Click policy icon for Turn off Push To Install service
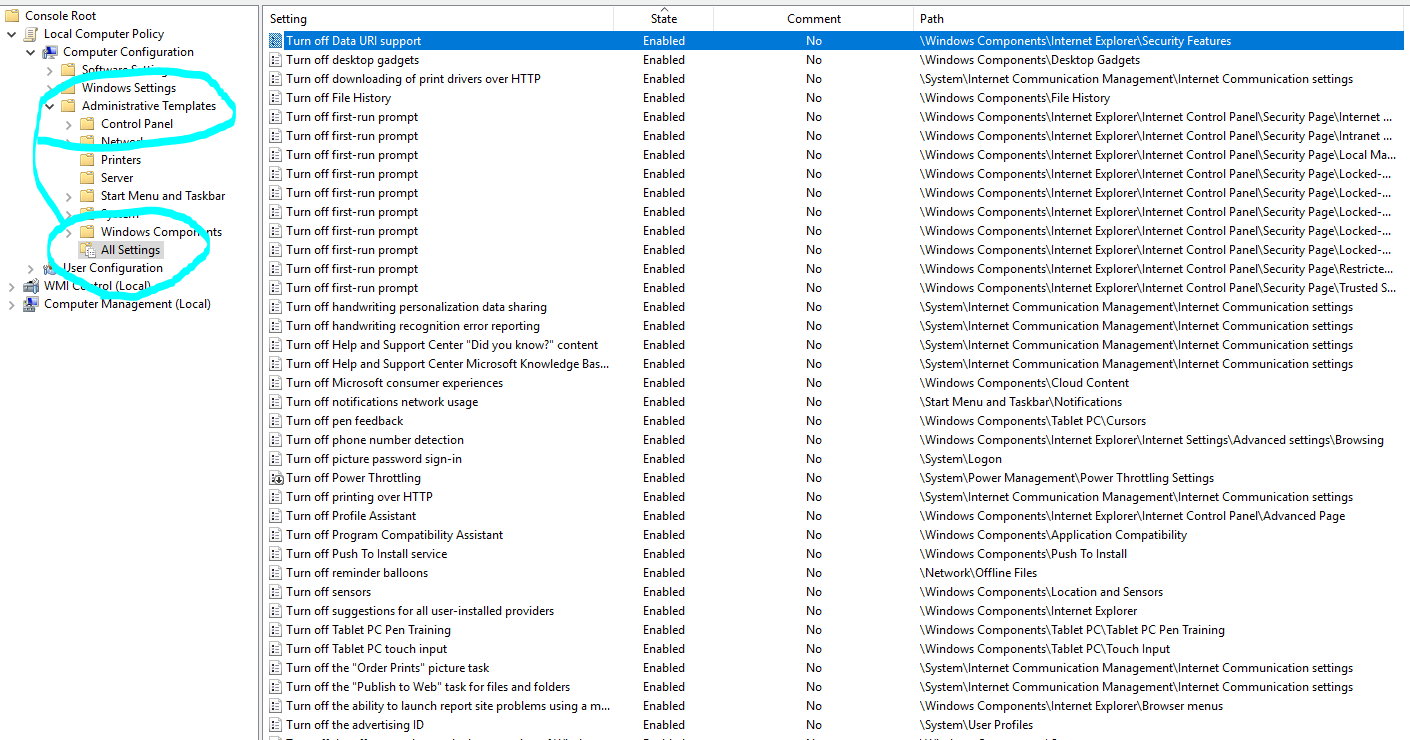This screenshot has height=740, width=1410. [x=277, y=554]
